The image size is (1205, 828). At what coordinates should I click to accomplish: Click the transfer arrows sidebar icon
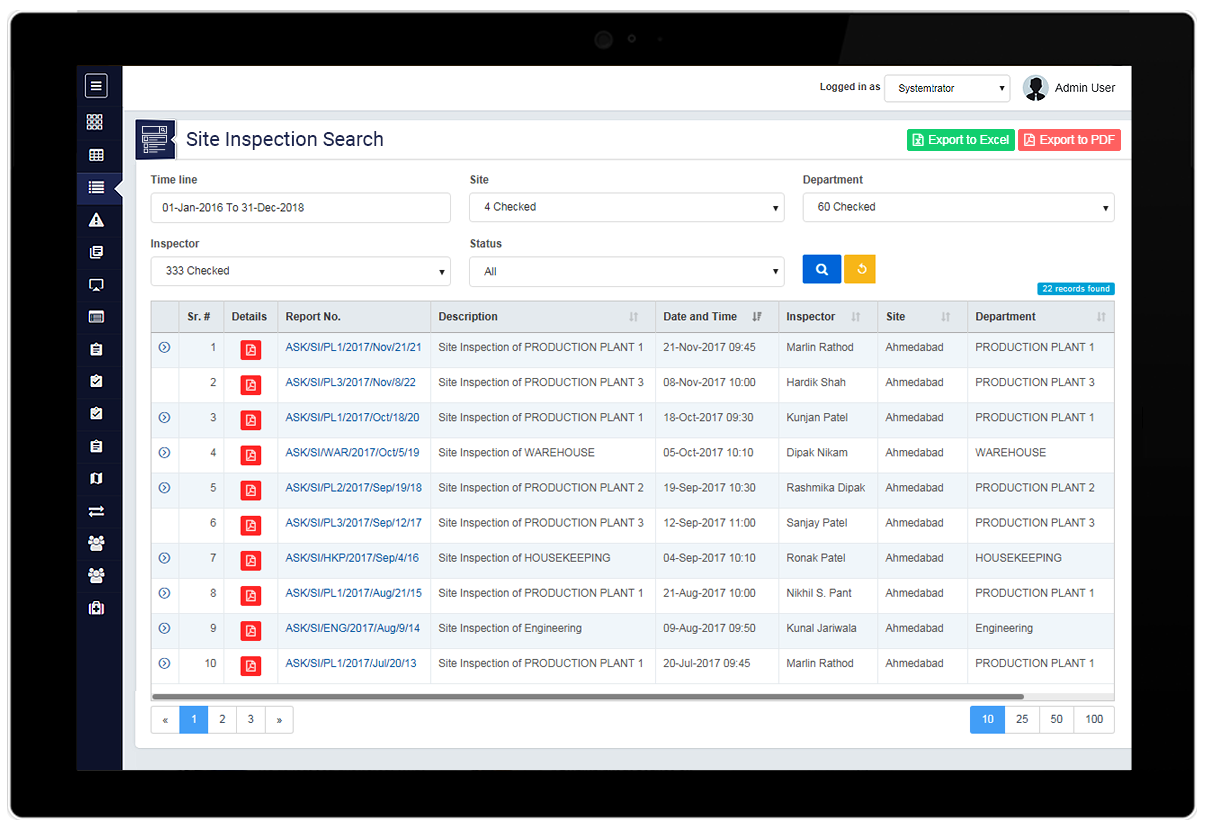click(x=96, y=511)
